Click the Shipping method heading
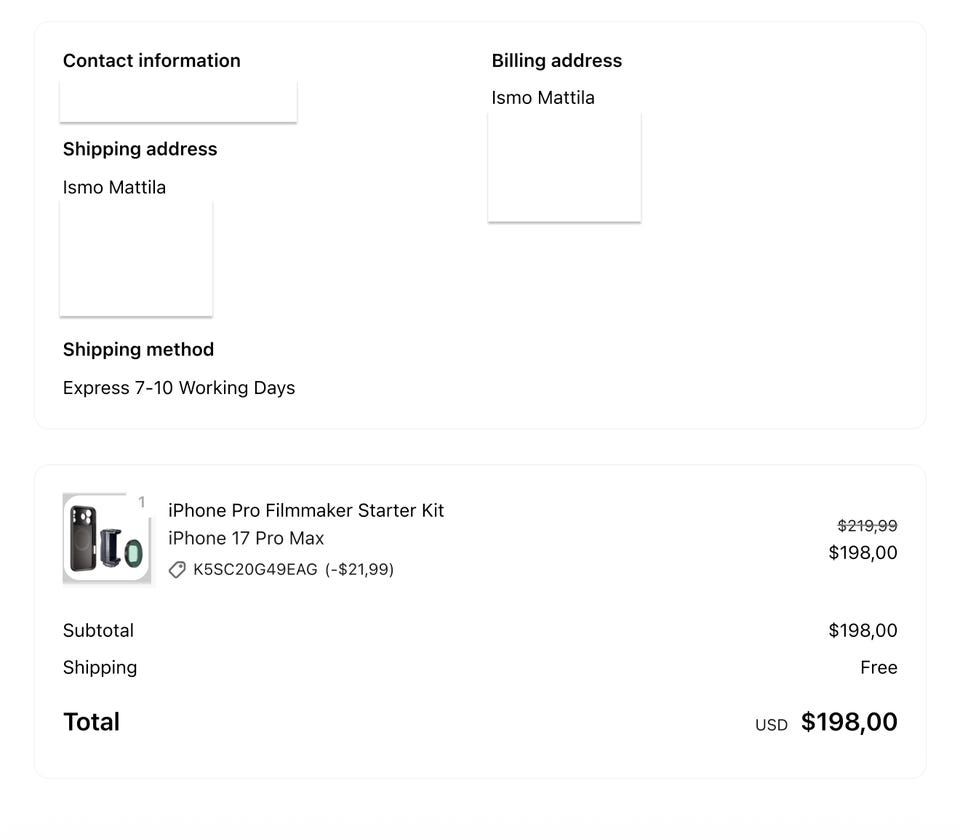 [x=138, y=350]
